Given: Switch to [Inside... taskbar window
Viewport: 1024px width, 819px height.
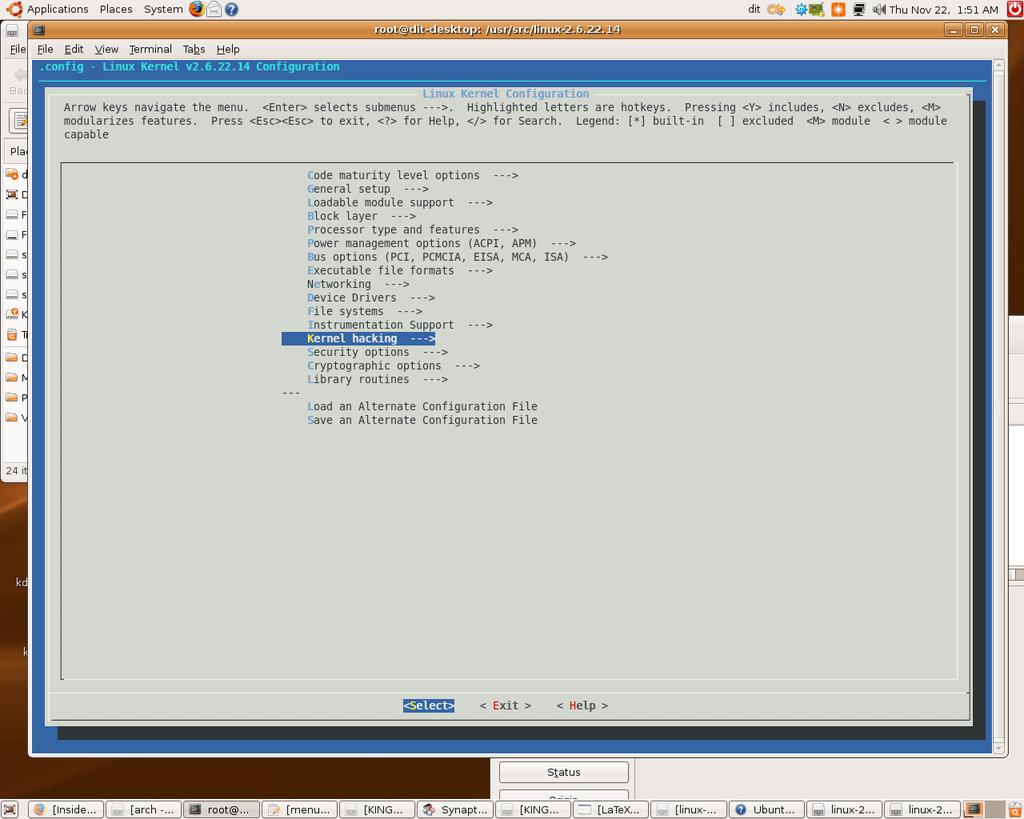Looking at the screenshot, I should coord(66,809).
